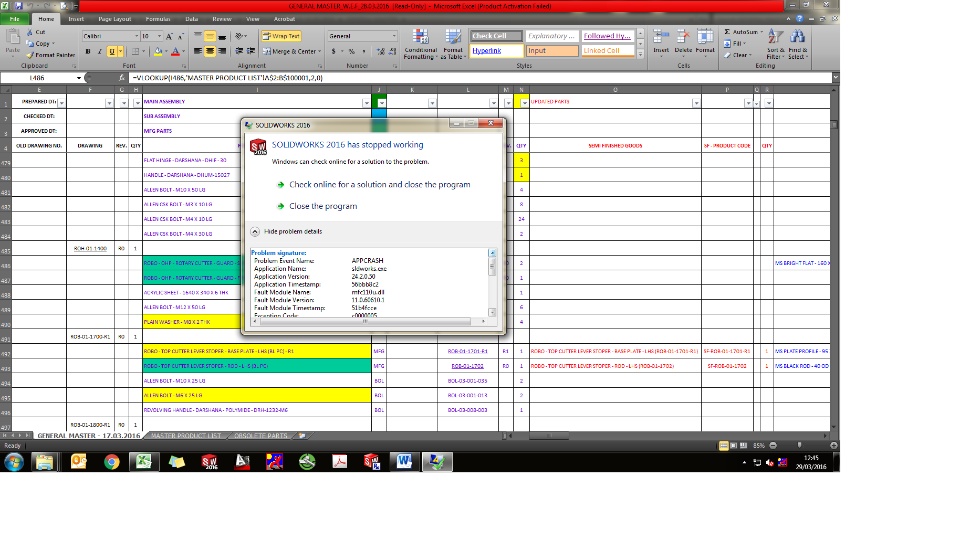Screen dimensions: 960x540
Task: Click the Increase Decimal icon
Action: tap(381, 51)
